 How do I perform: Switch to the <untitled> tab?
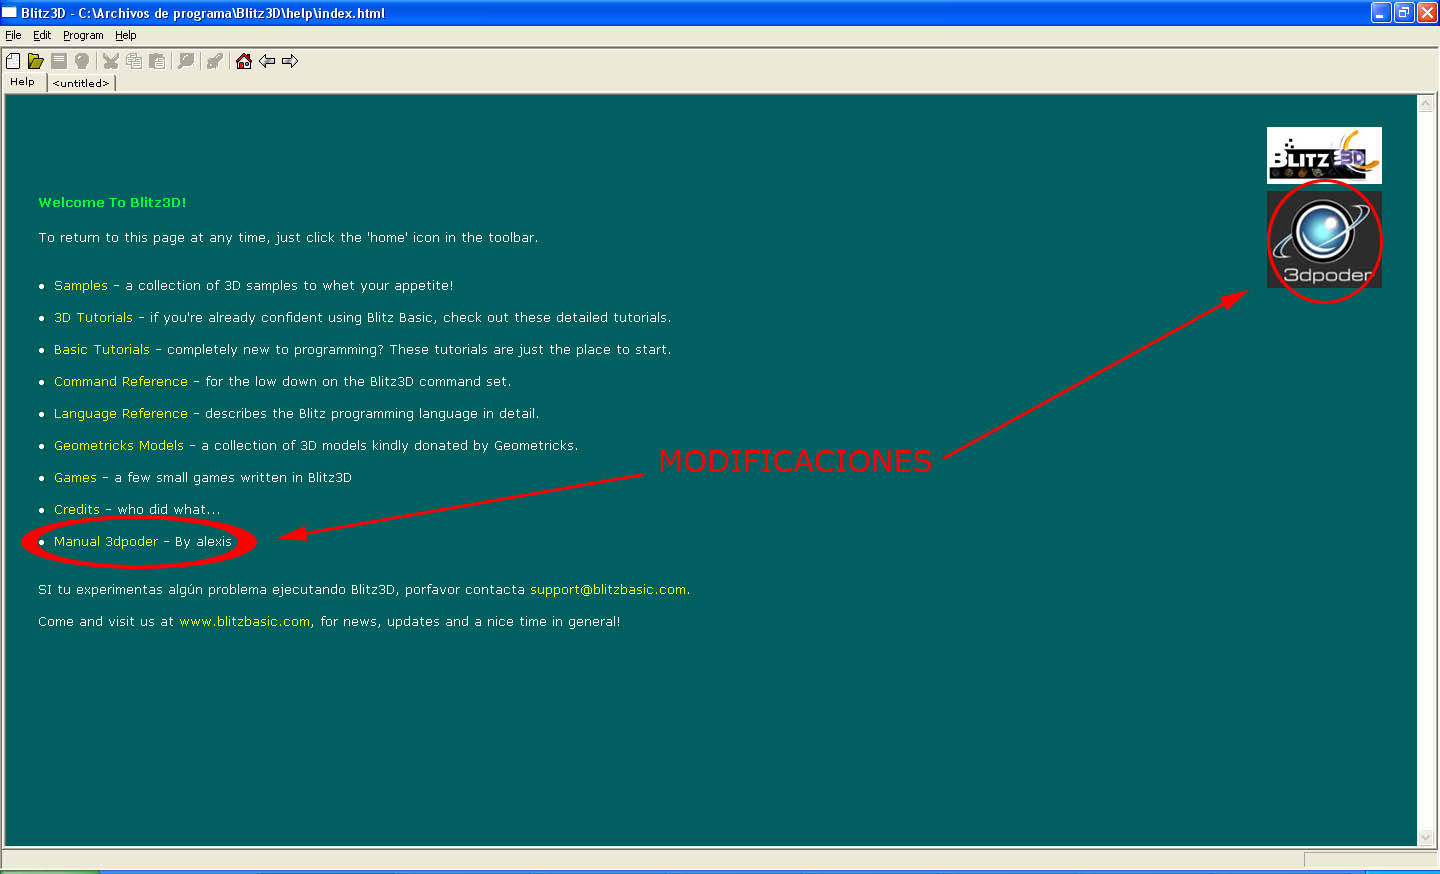pos(81,83)
